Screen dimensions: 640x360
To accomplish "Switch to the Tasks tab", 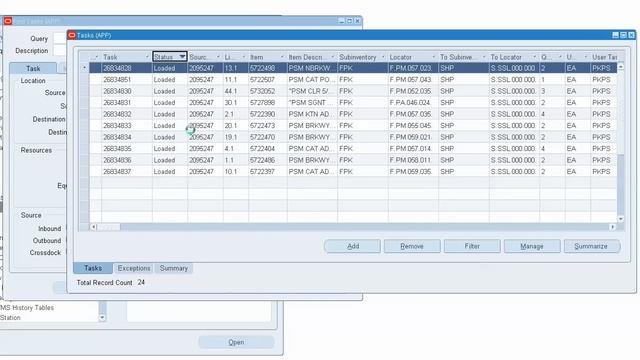I will point(93,268).
